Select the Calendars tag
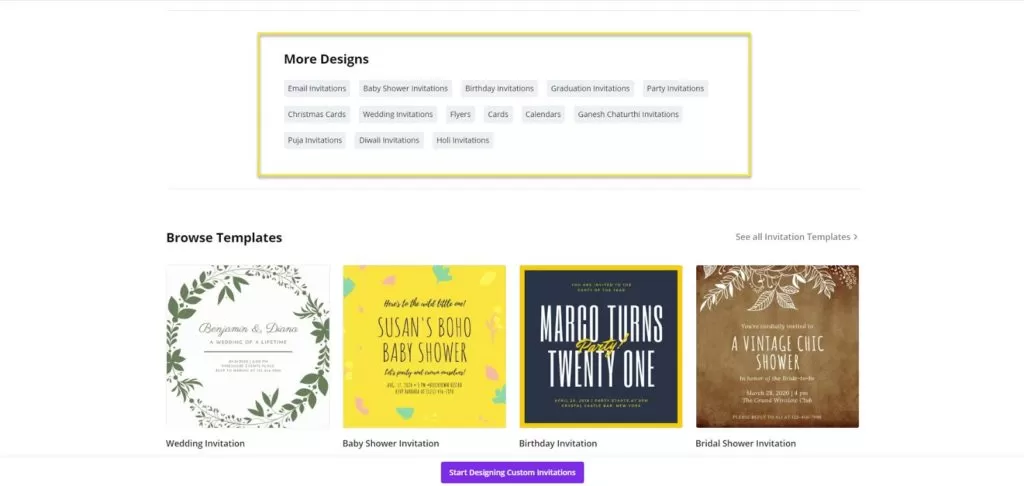1024x486 pixels. coord(543,114)
